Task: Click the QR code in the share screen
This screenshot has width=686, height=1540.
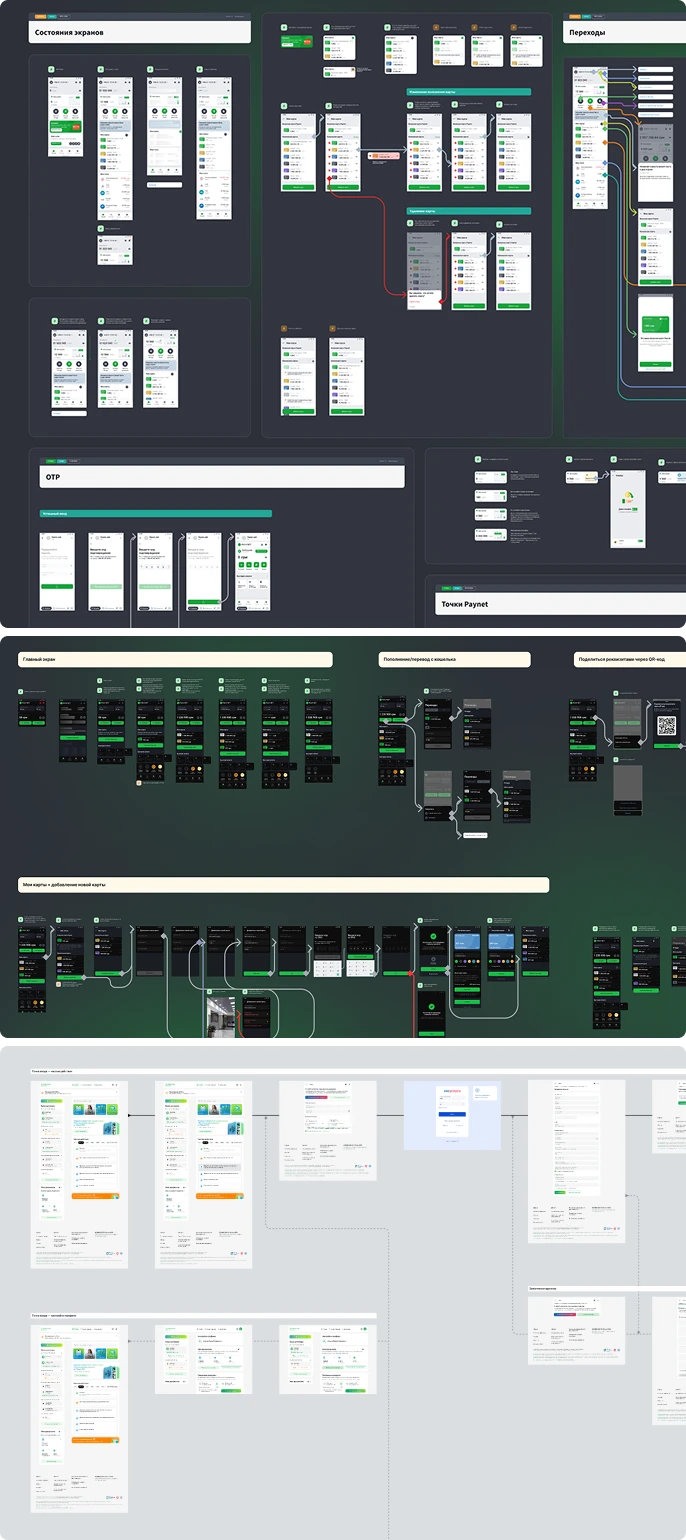Action: 667,727
